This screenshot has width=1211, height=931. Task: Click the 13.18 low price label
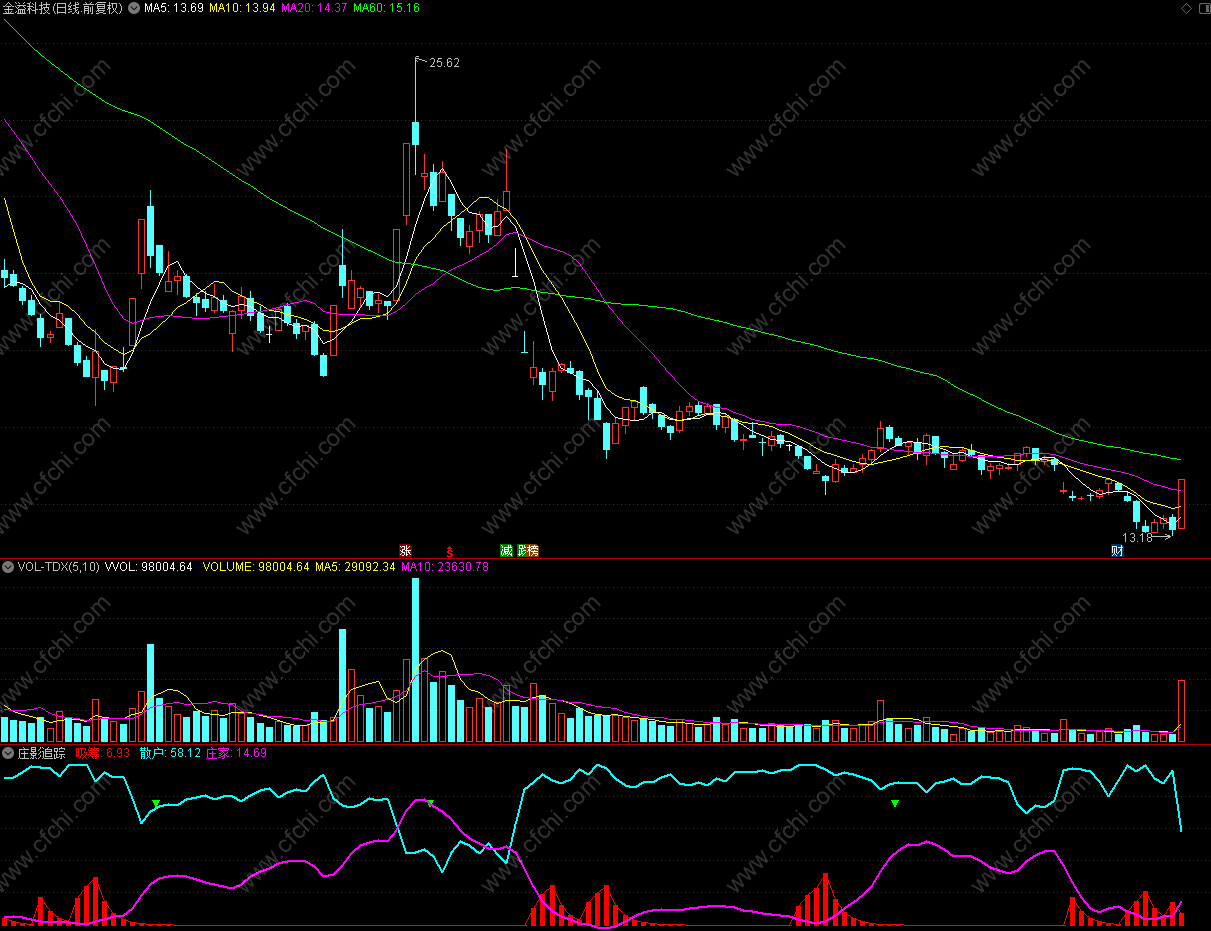click(x=1137, y=537)
